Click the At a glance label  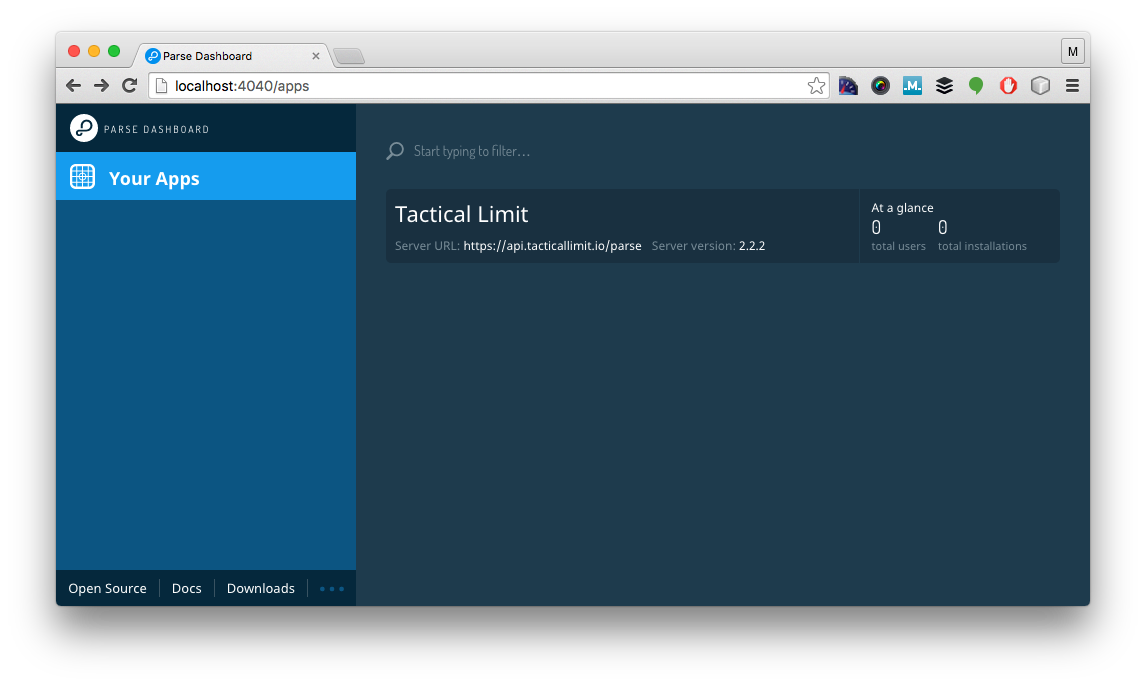tap(902, 207)
